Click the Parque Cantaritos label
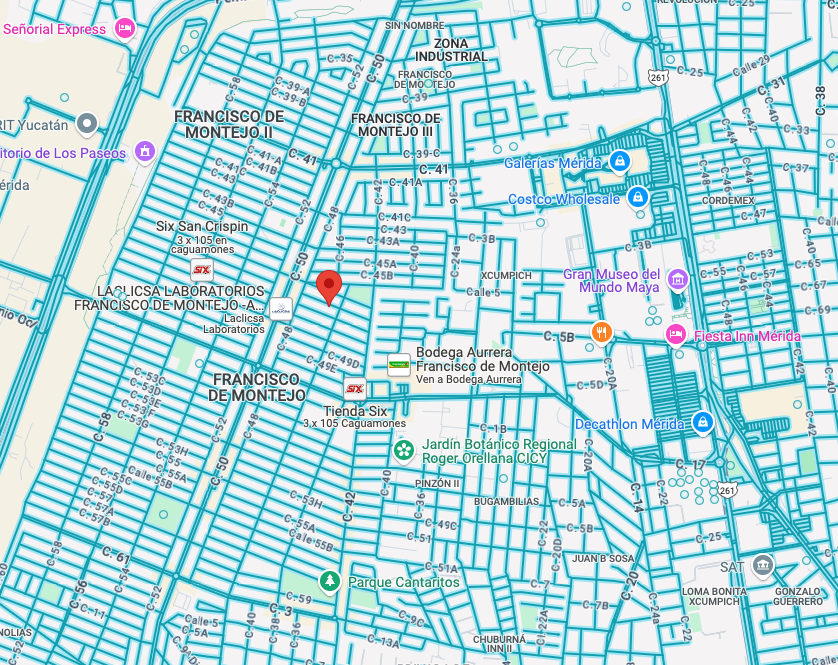Viewport: 838px width, 665px height. tap(404, 582)
